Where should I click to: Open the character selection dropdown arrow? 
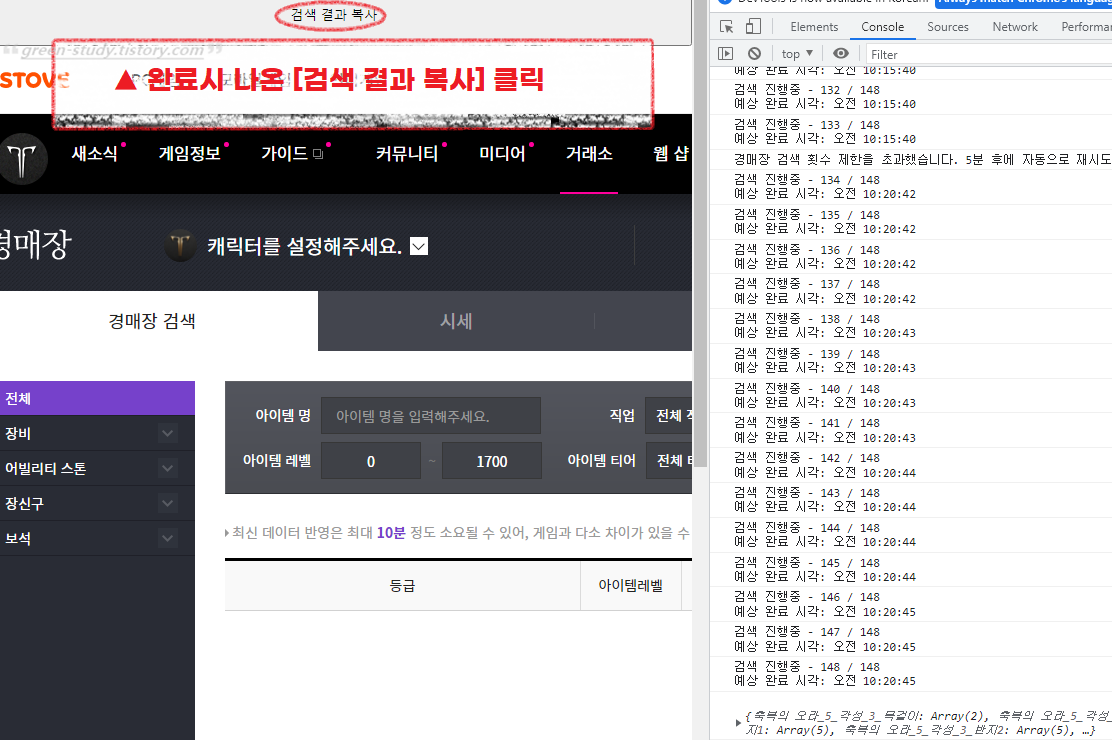(x=419, y=246)
